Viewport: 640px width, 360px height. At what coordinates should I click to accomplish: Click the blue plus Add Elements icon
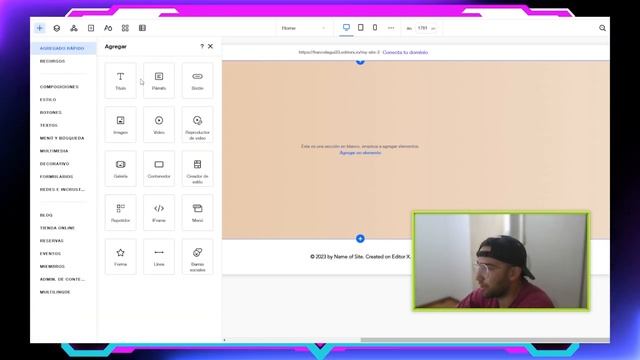coord(40,28)
